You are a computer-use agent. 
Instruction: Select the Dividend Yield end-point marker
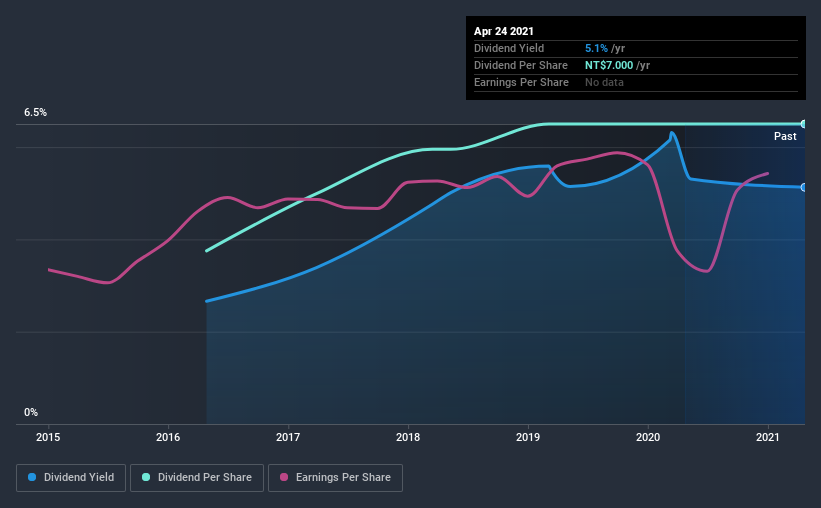coord(803,187)
